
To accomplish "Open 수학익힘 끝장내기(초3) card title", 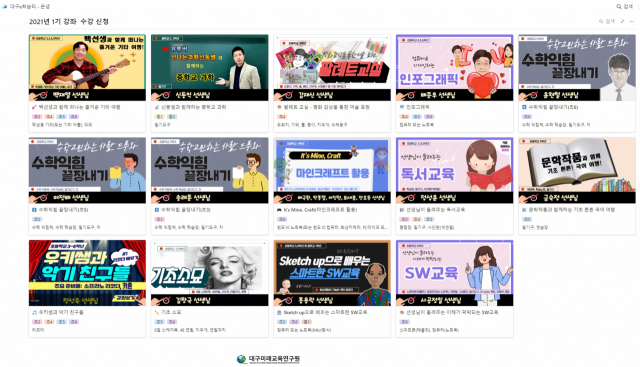I will click(x=186, y=210).
